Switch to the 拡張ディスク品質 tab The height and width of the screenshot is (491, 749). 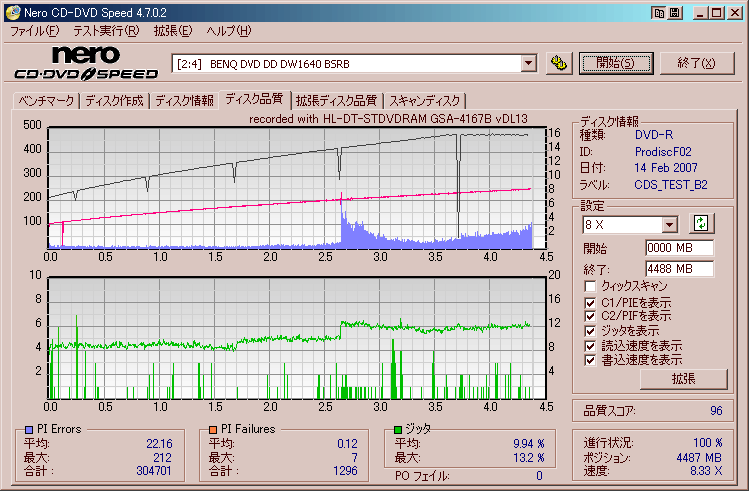(x=336, y=101)
